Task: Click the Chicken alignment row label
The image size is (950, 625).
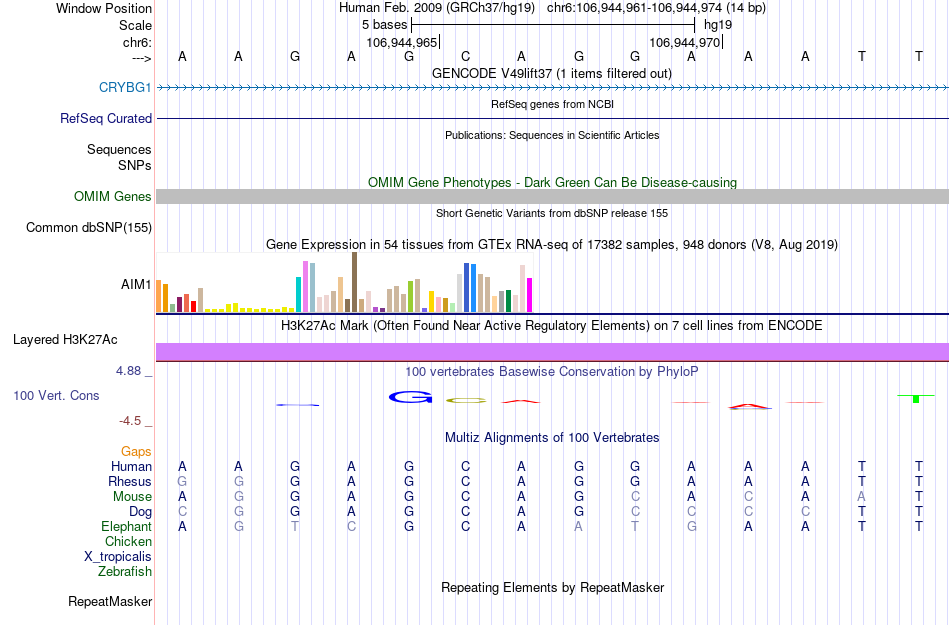Action: tap(128, 541)
